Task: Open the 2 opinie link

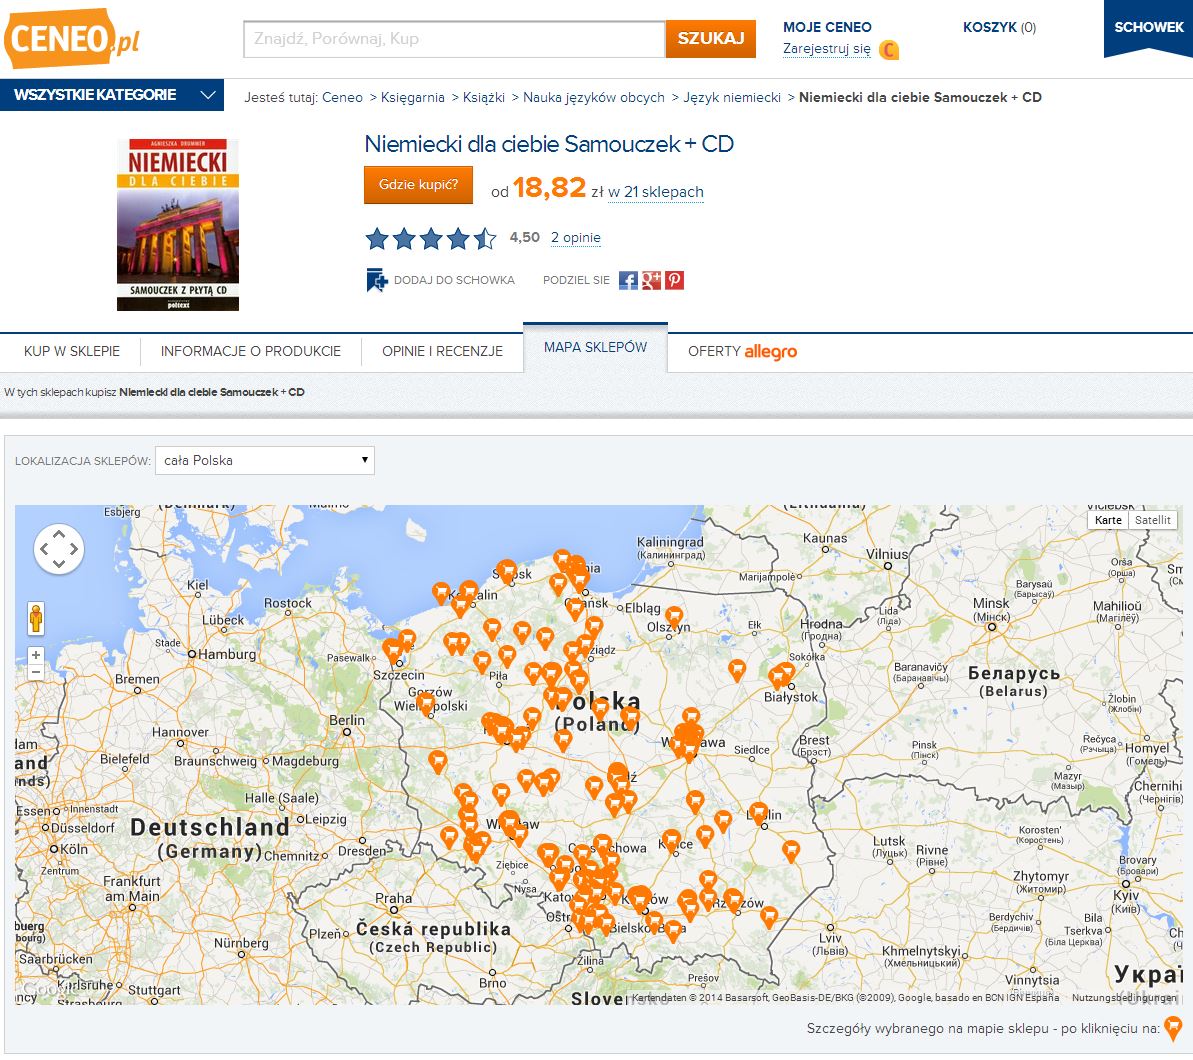Action: click(x=576, y=238)
